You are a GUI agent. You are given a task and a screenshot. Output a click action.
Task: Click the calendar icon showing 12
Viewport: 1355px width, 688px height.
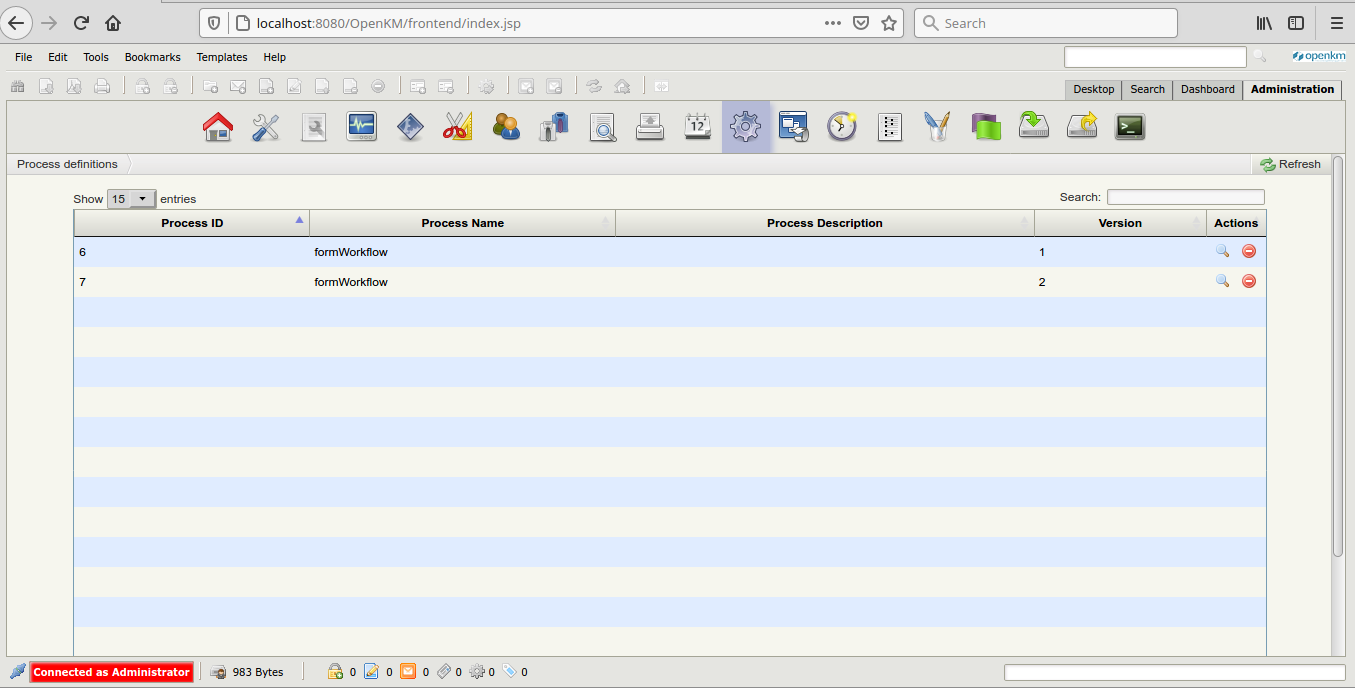[697, 127]
